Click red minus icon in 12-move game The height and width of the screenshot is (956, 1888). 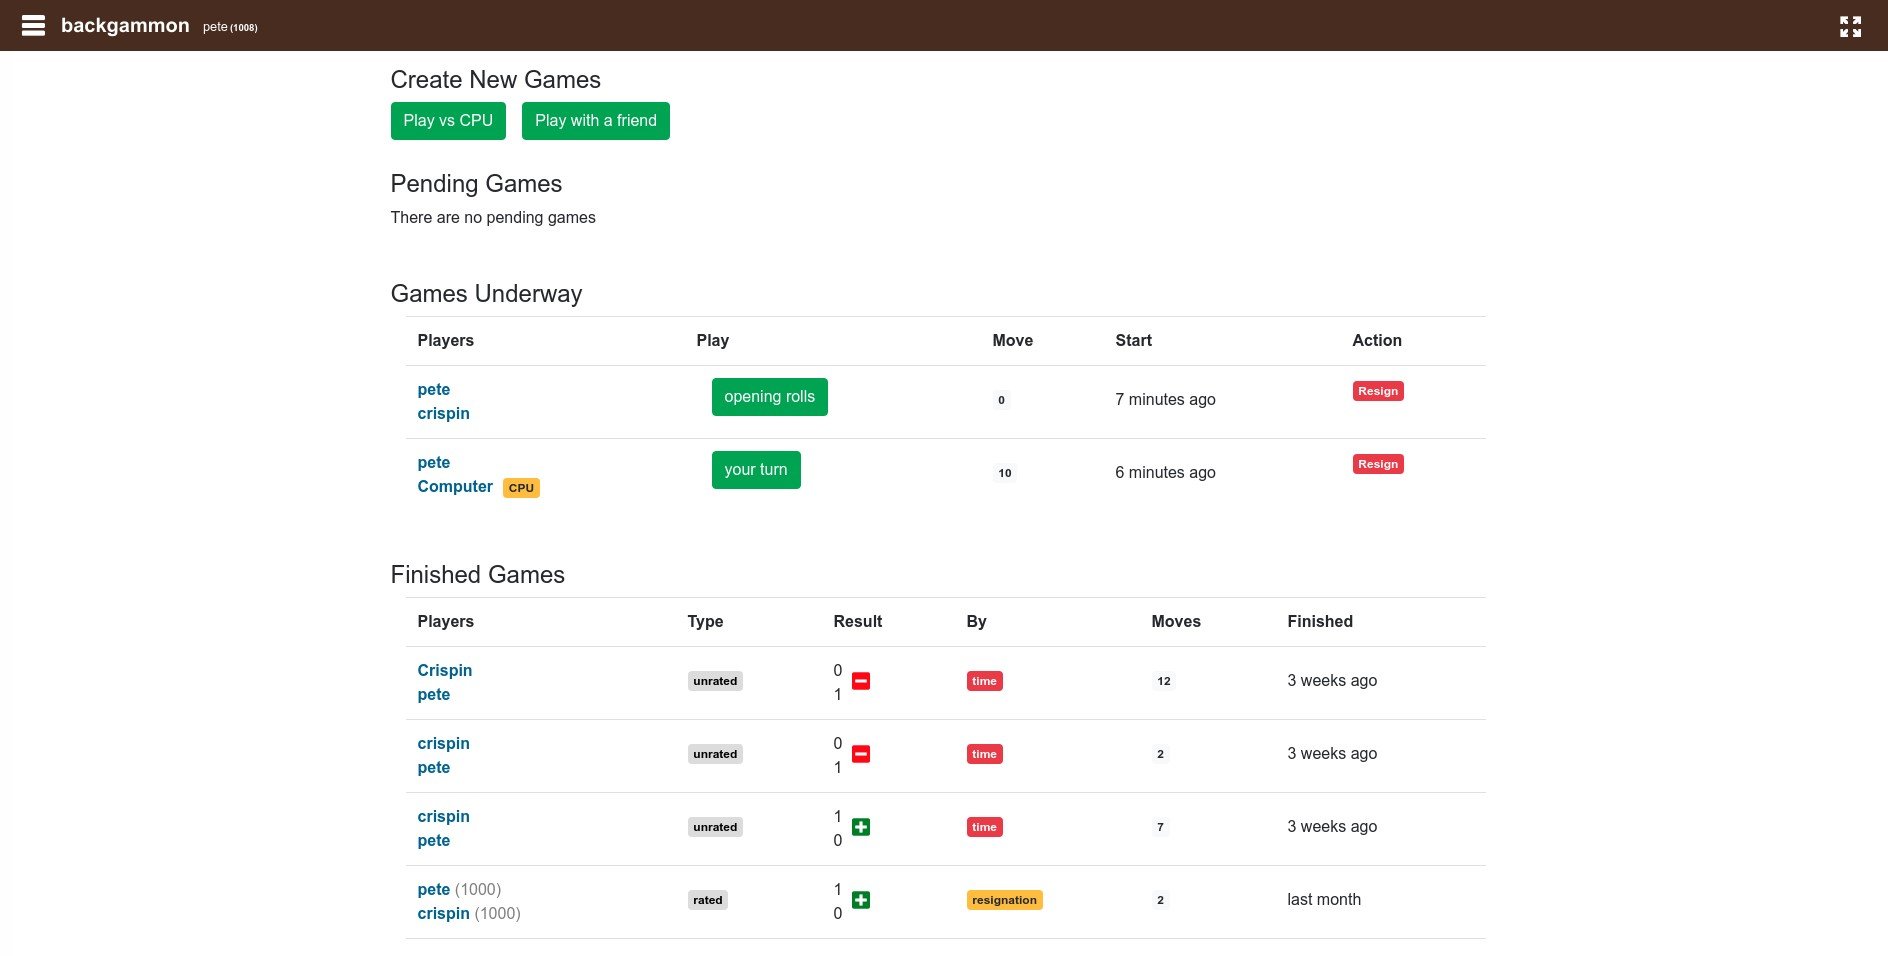(861, 681)
